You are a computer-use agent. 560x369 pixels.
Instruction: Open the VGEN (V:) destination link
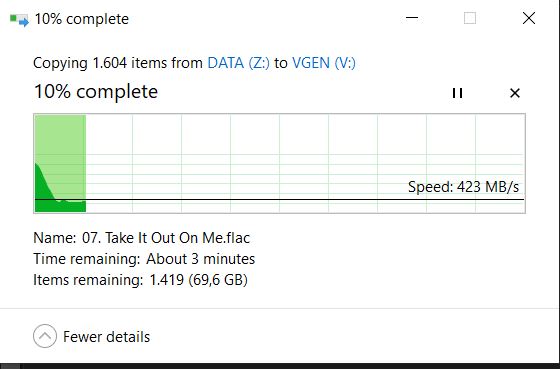[x=324, y=63]
